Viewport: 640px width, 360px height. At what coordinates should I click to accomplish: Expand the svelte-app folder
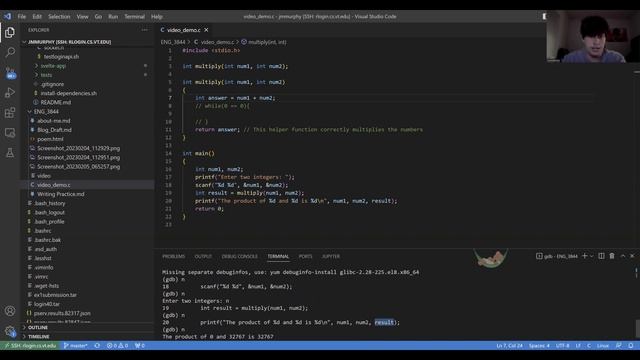tap(53, 66)
